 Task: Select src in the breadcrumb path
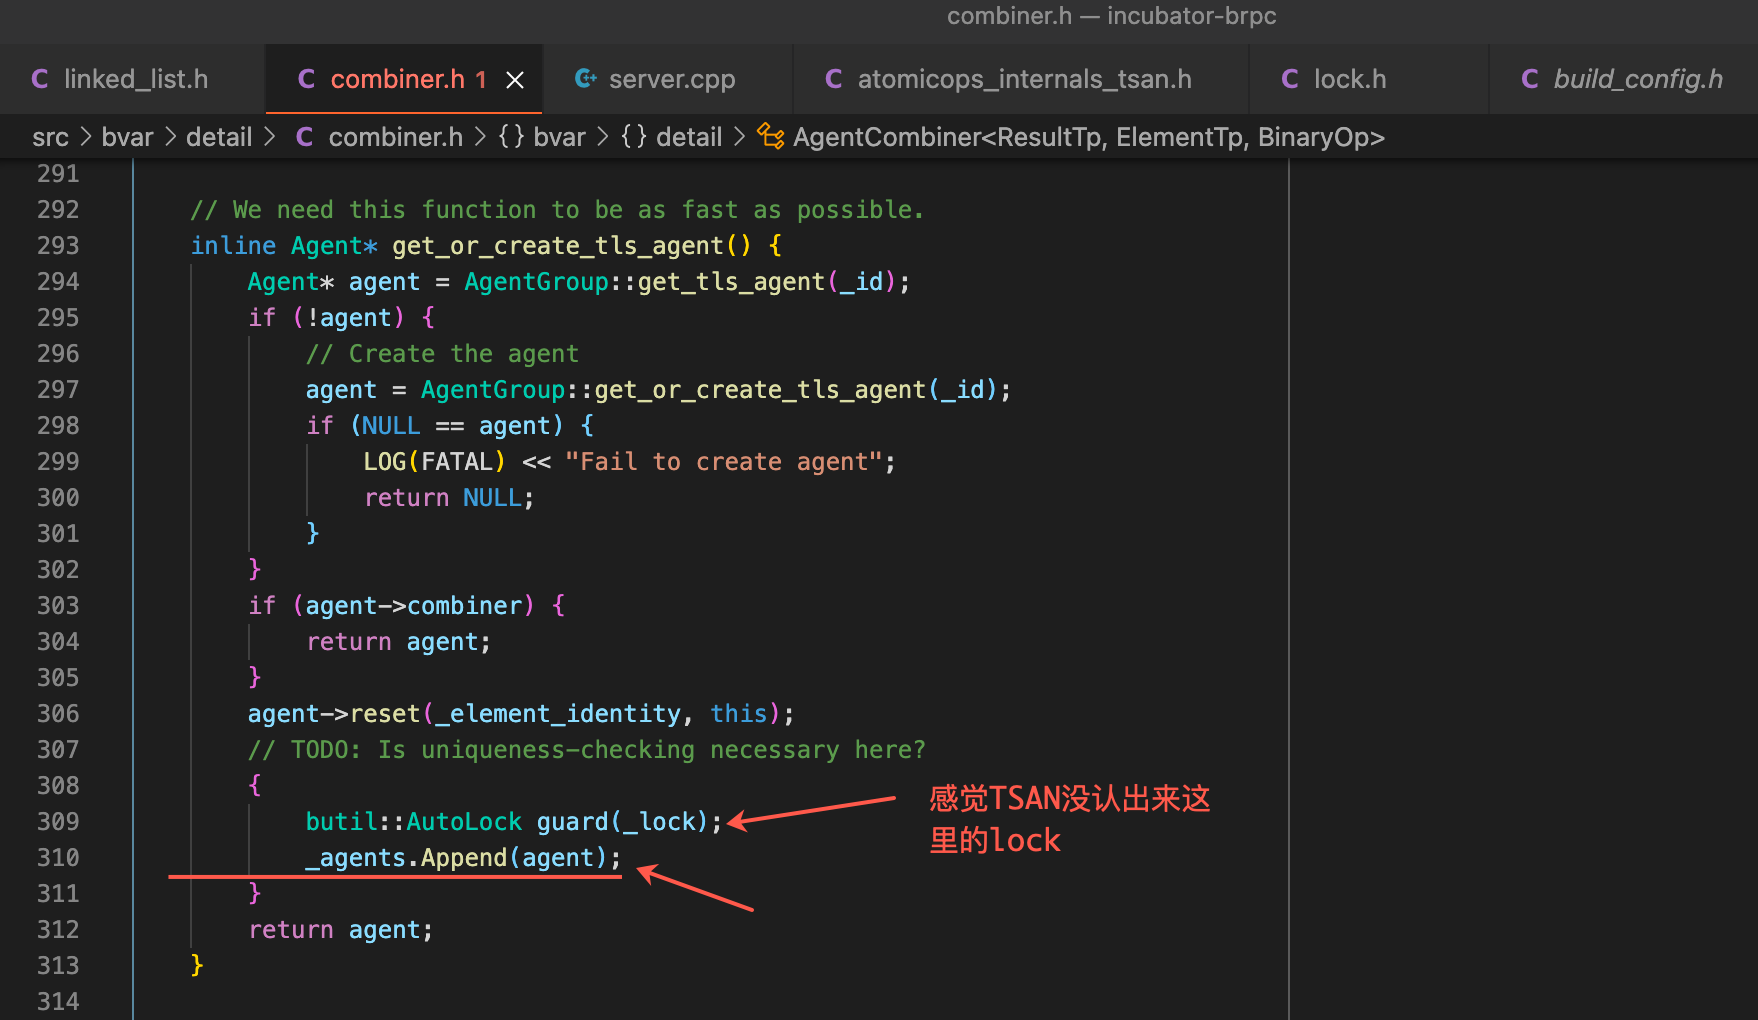tap(50, 137)
